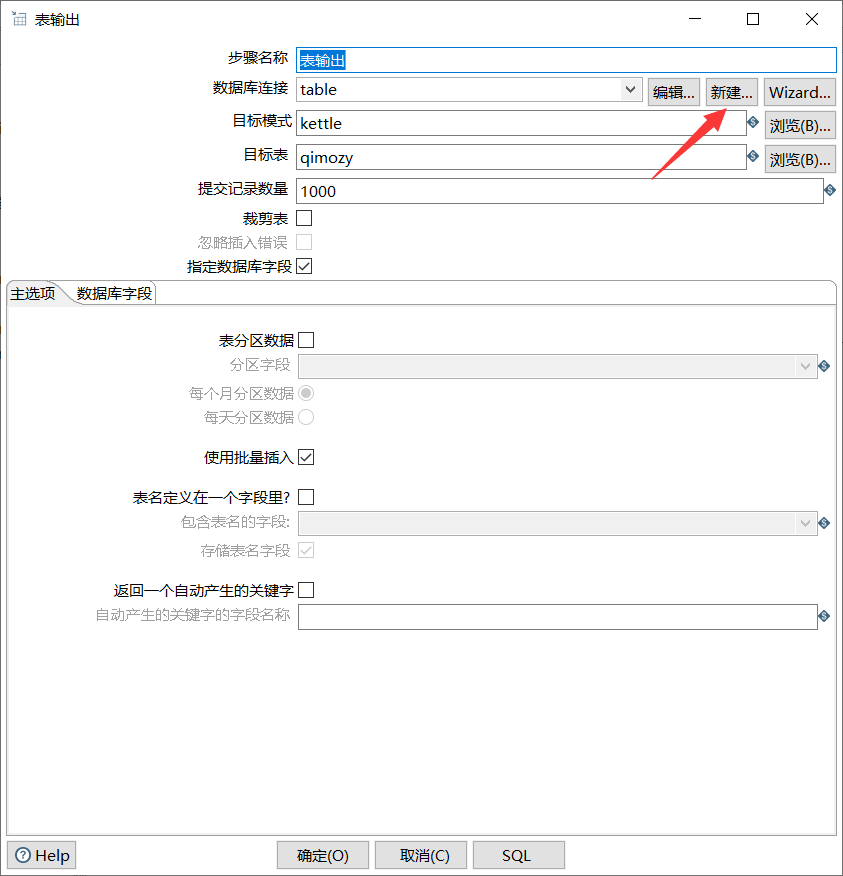Expand the 分区字段 dropdown

pyautogui.click(x=805, y=366)
